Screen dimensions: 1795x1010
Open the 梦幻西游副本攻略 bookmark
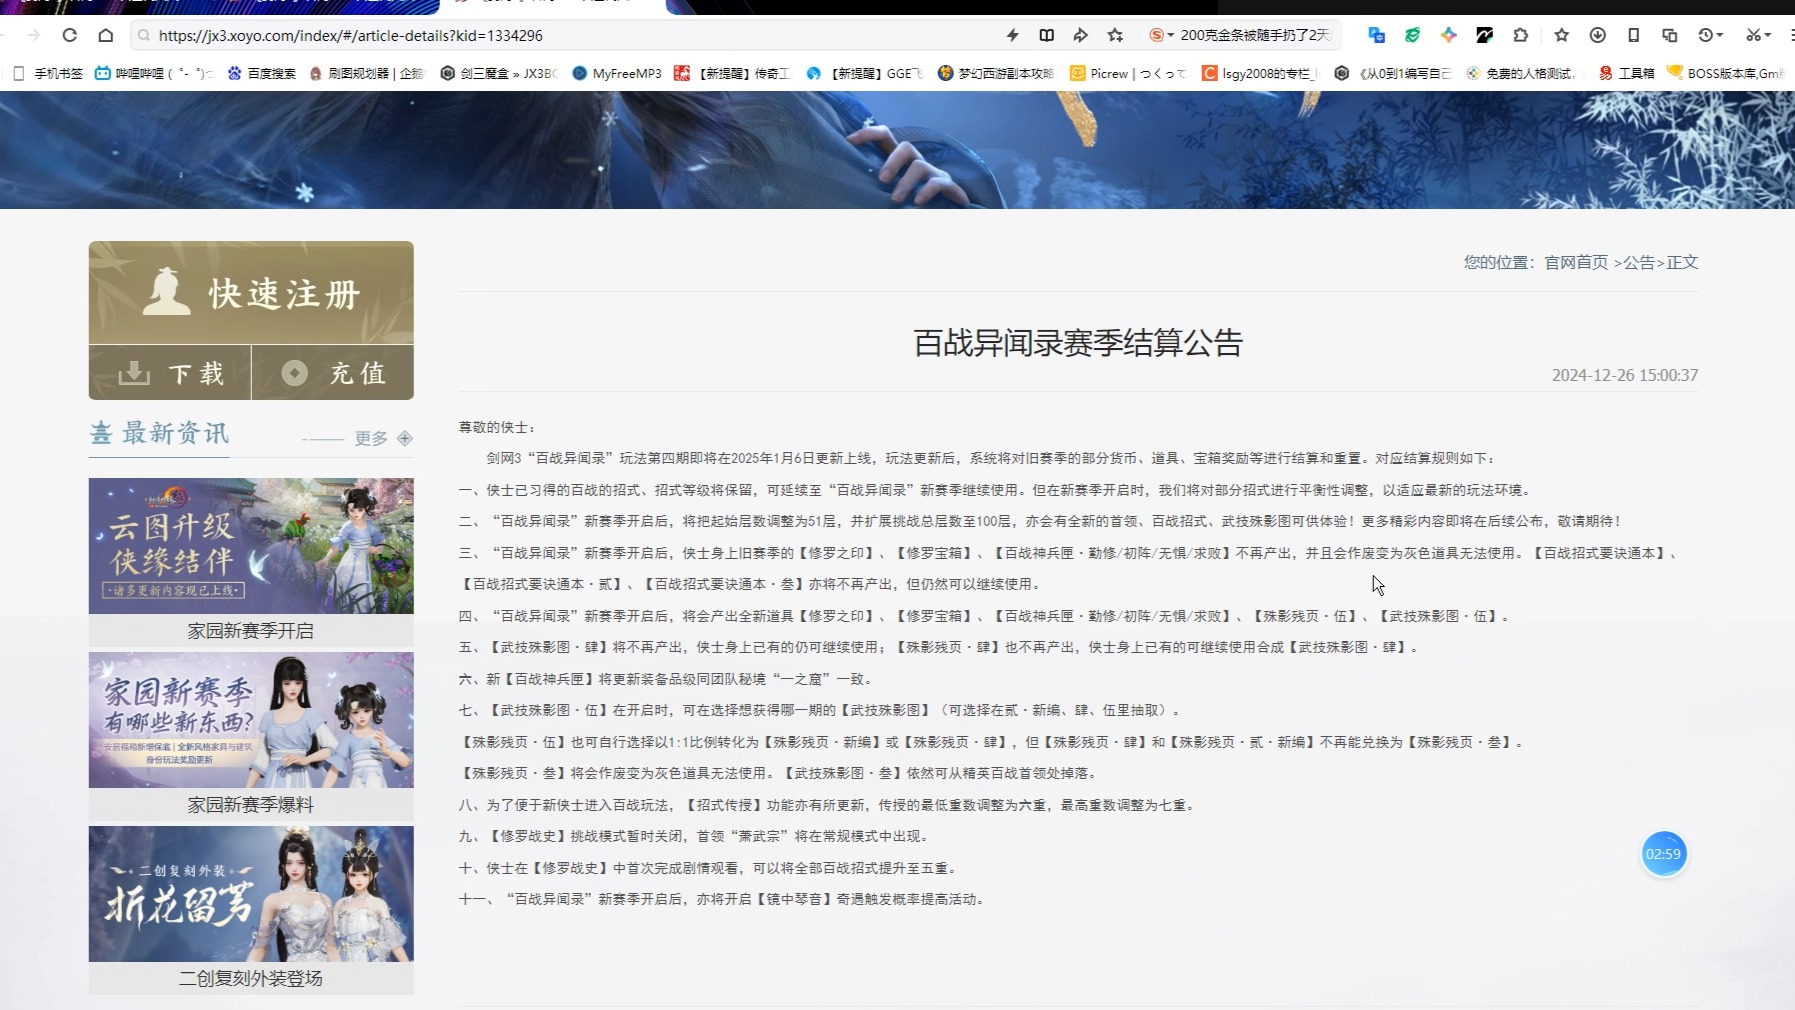pos(996,73)
